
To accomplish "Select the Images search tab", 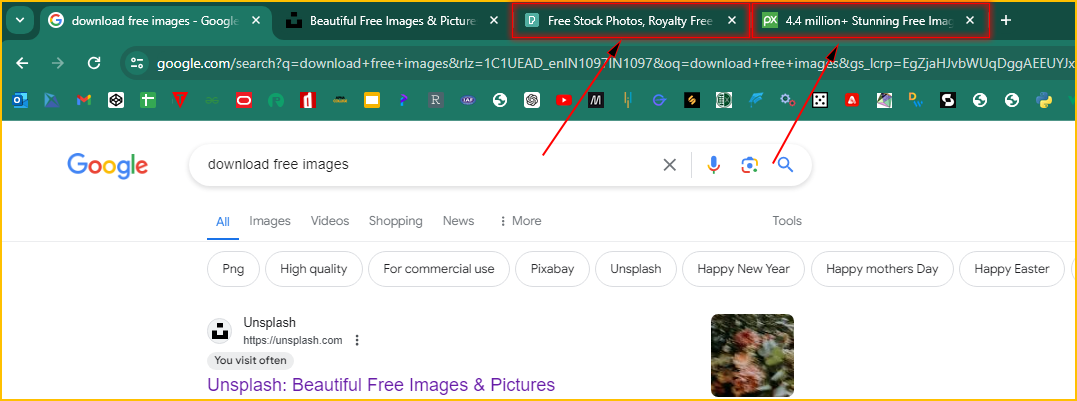I will pos(270,221).
